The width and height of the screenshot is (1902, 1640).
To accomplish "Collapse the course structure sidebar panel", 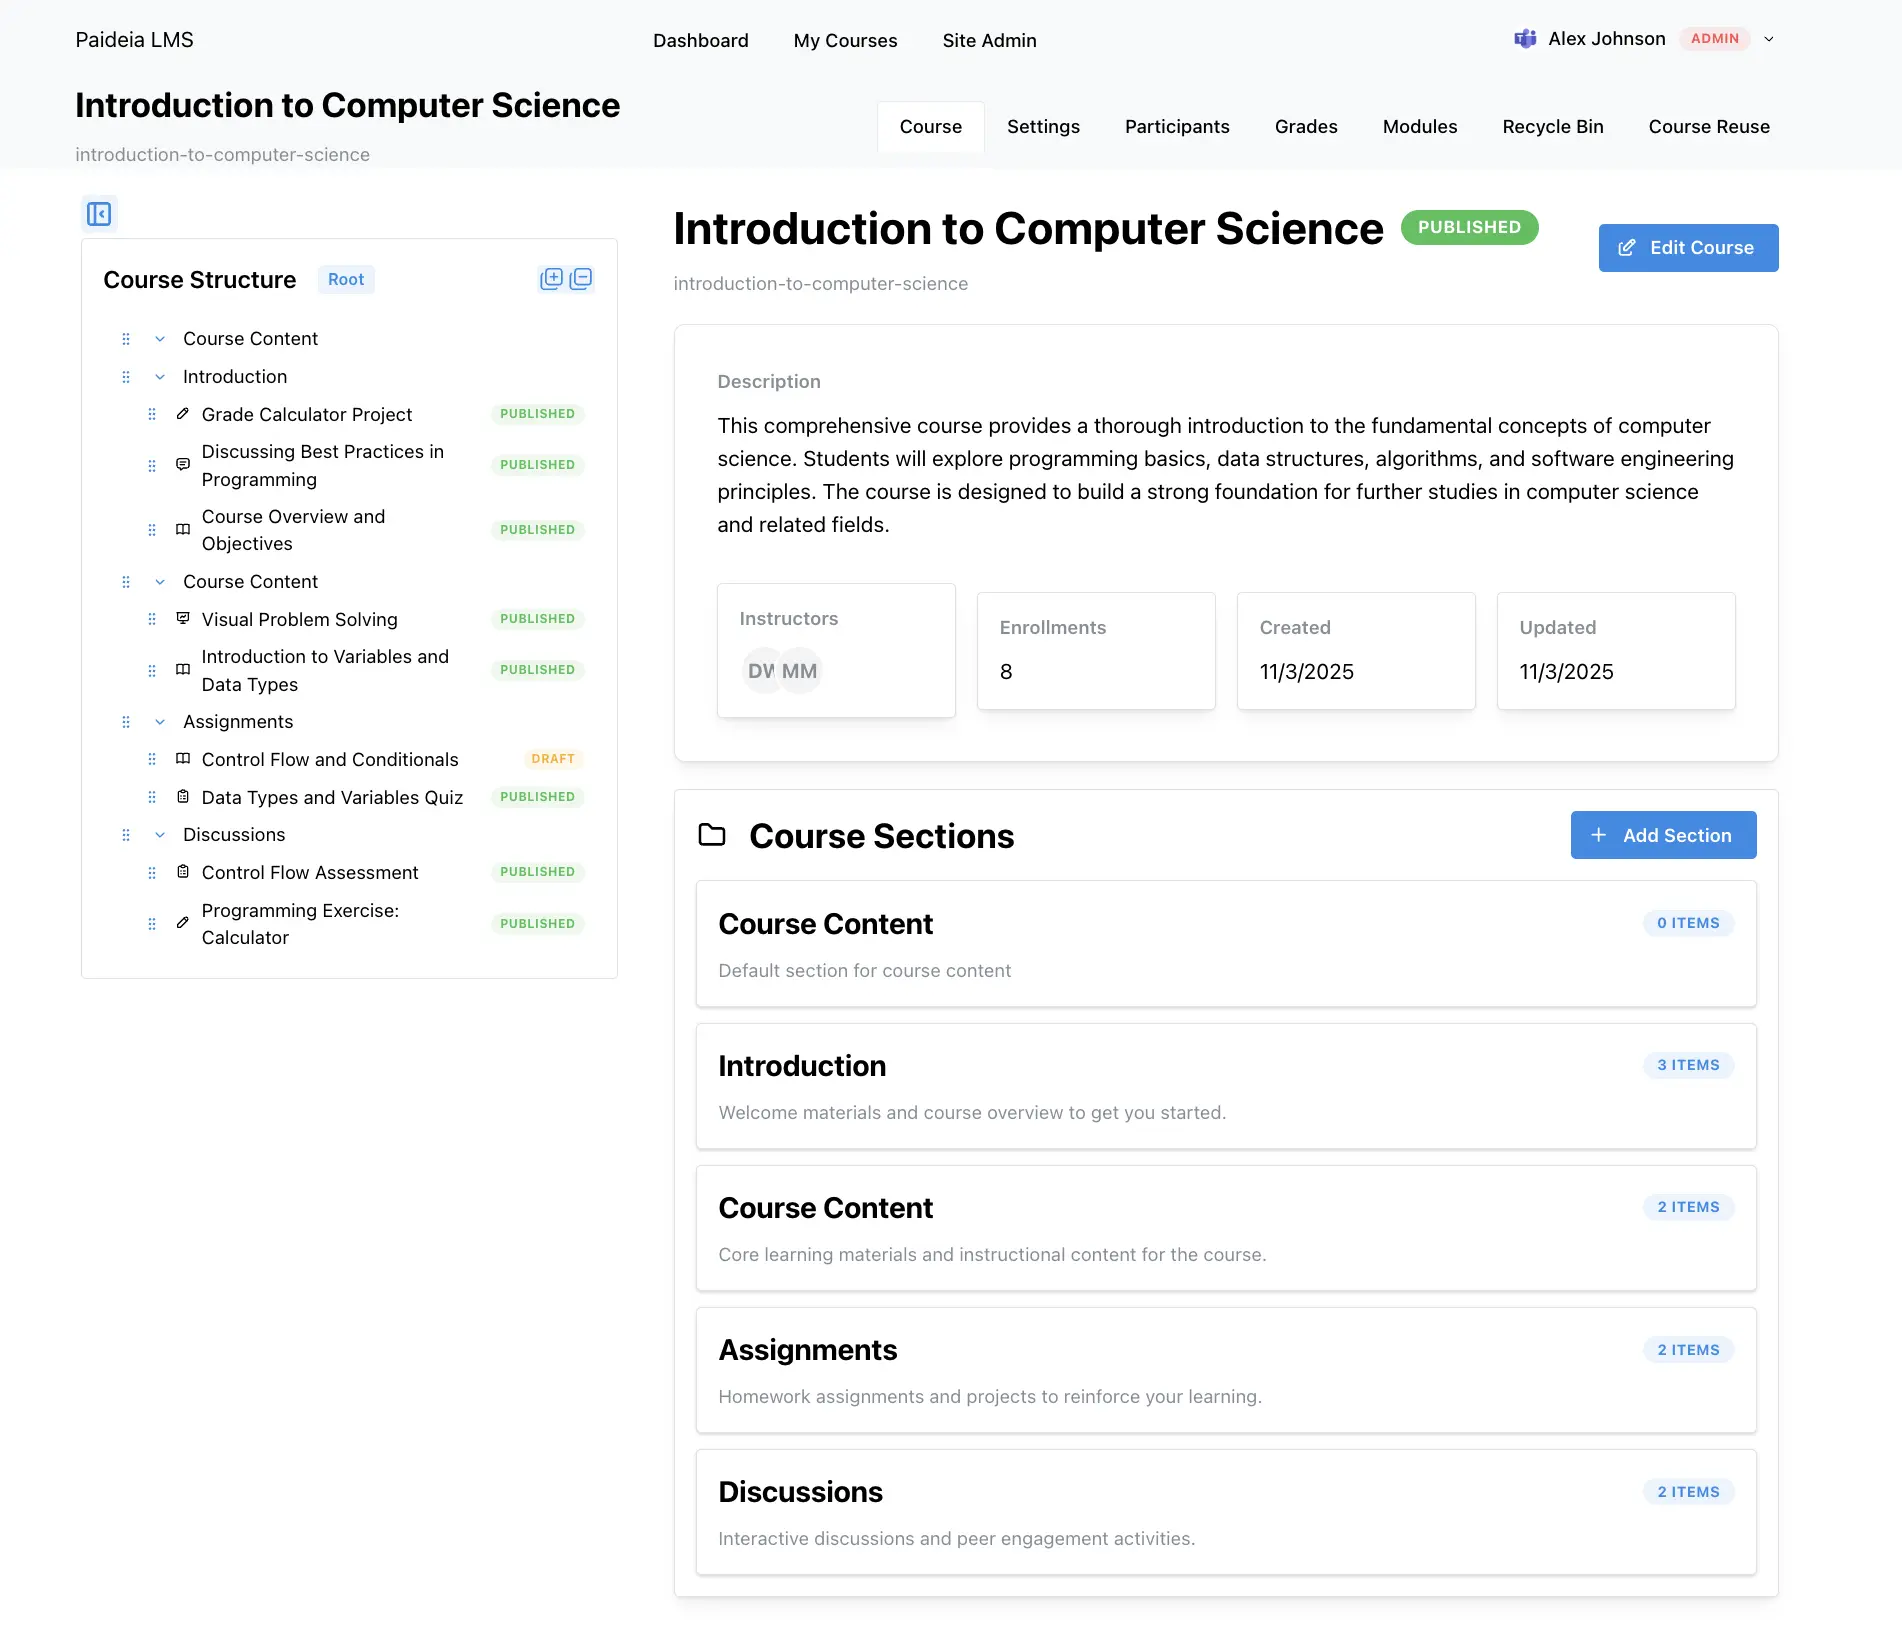I will click(x=99, y=214).
